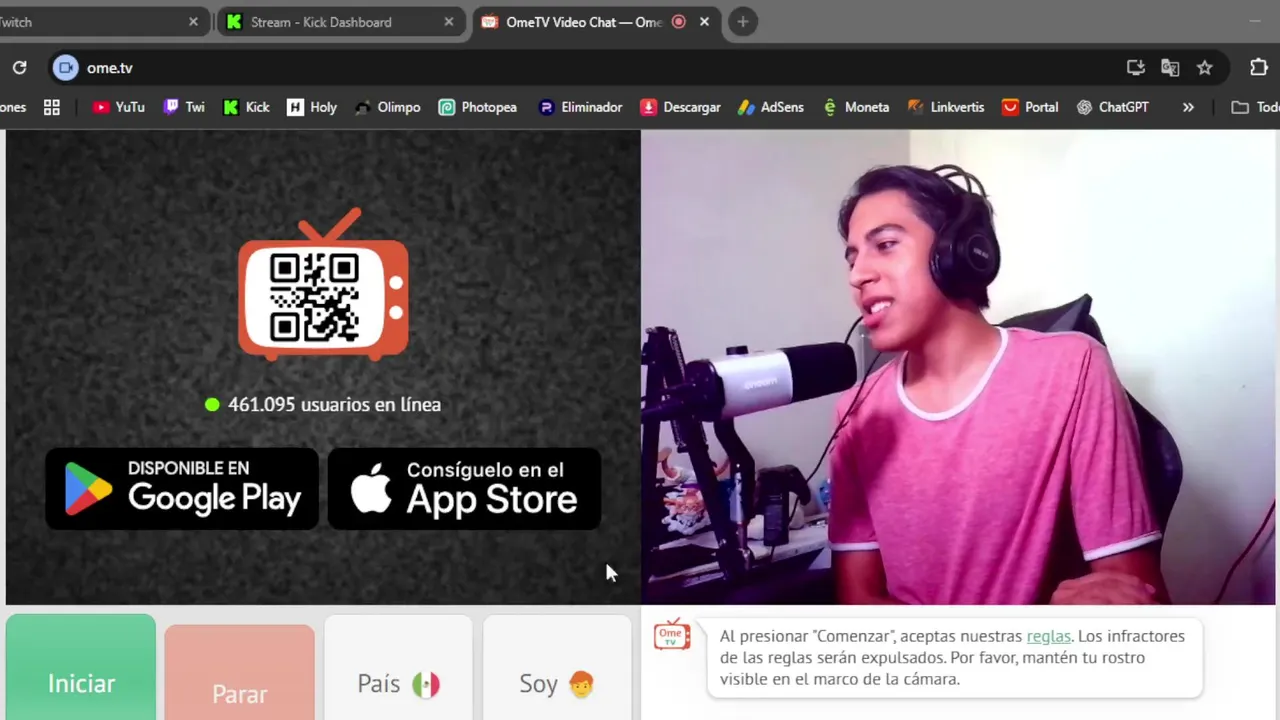
Task: Open the apps grid bookmark icon
Action: tap(52, 107)
